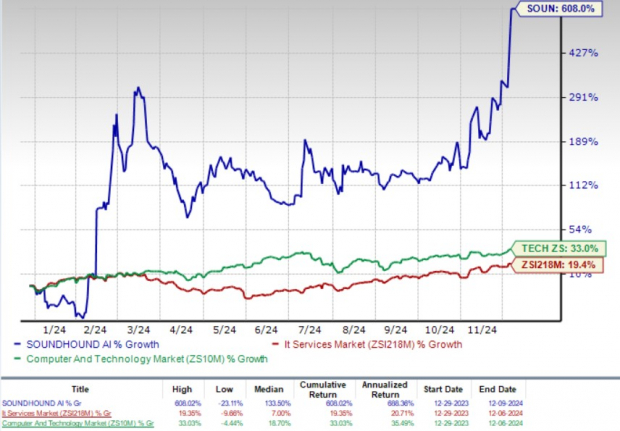
Task: Open the It Services Market (ZSI218M) % Gr table link
Action: (56, 414)
